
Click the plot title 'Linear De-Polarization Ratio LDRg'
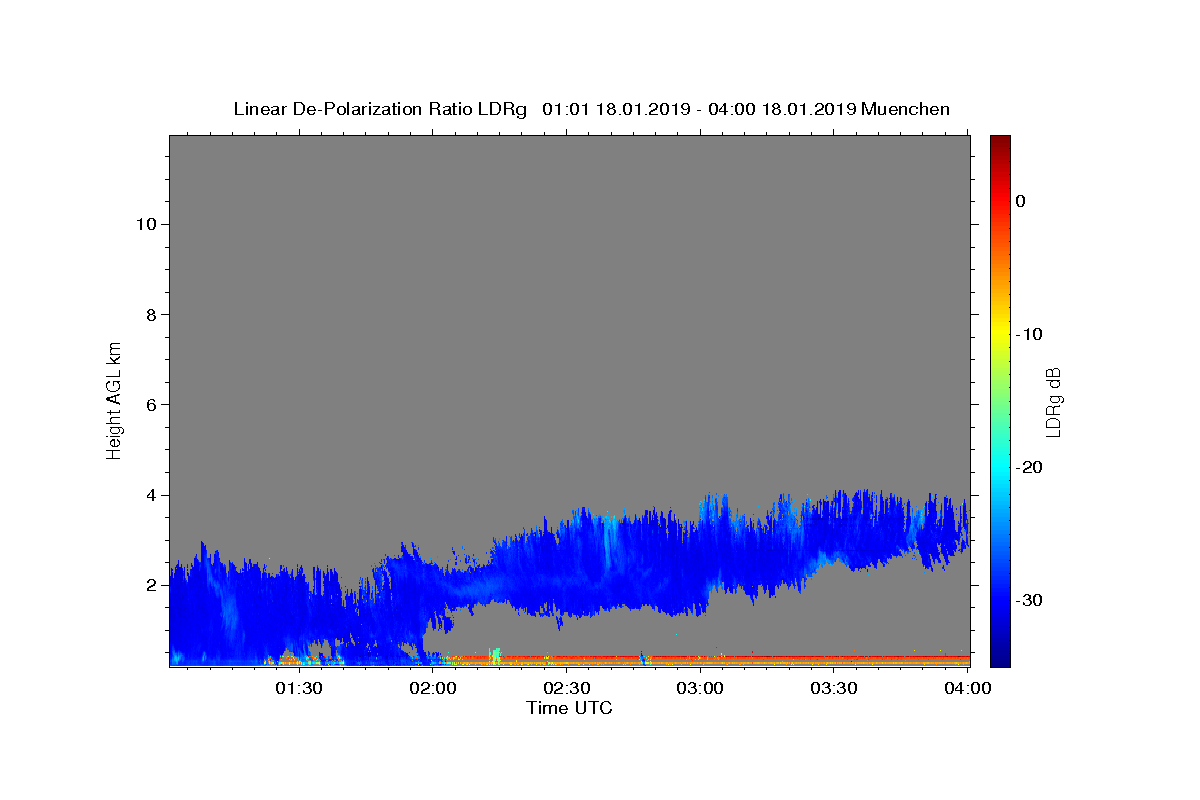(x=380, y=109)
